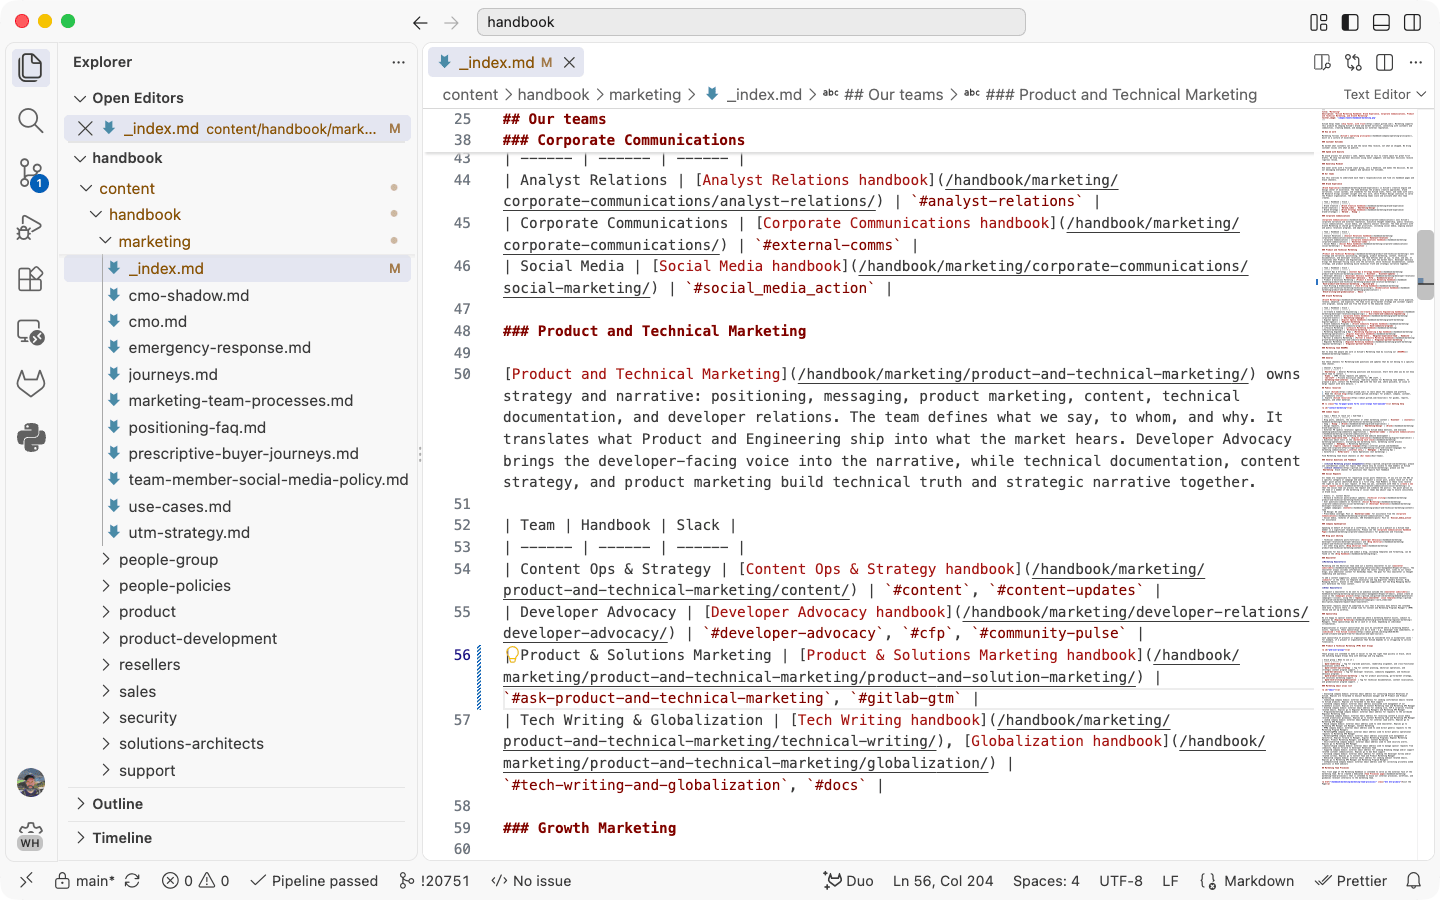Open the Search view in activity bar

pyautogui.click(x=31, y=121)
